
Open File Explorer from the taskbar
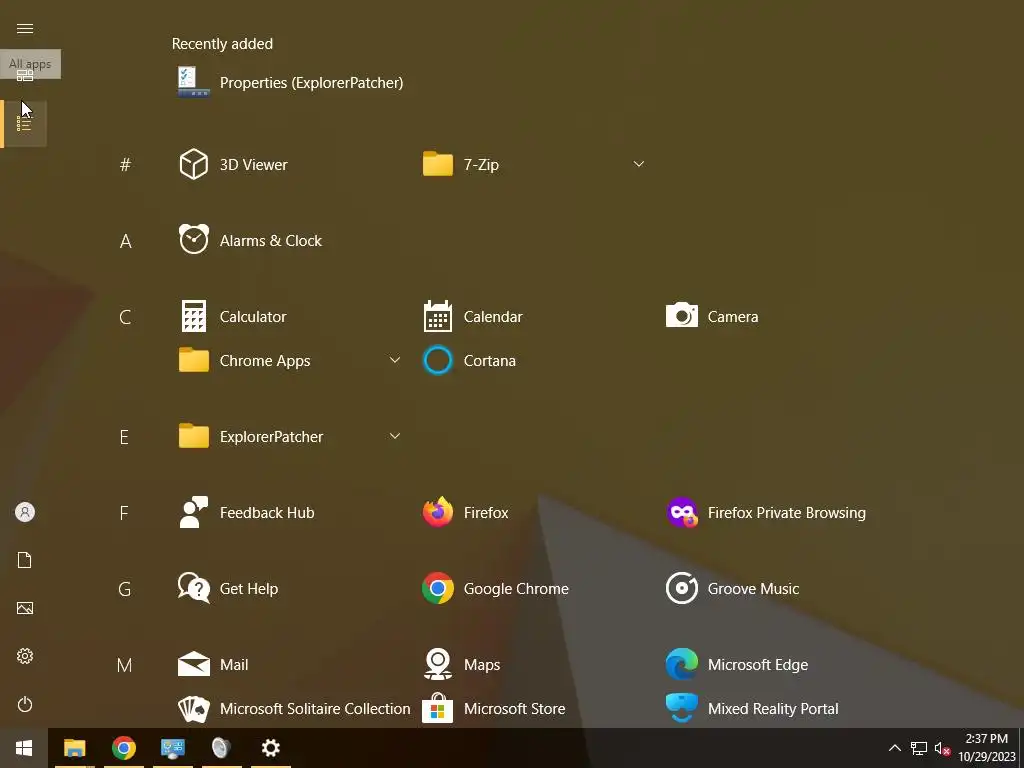74,748
